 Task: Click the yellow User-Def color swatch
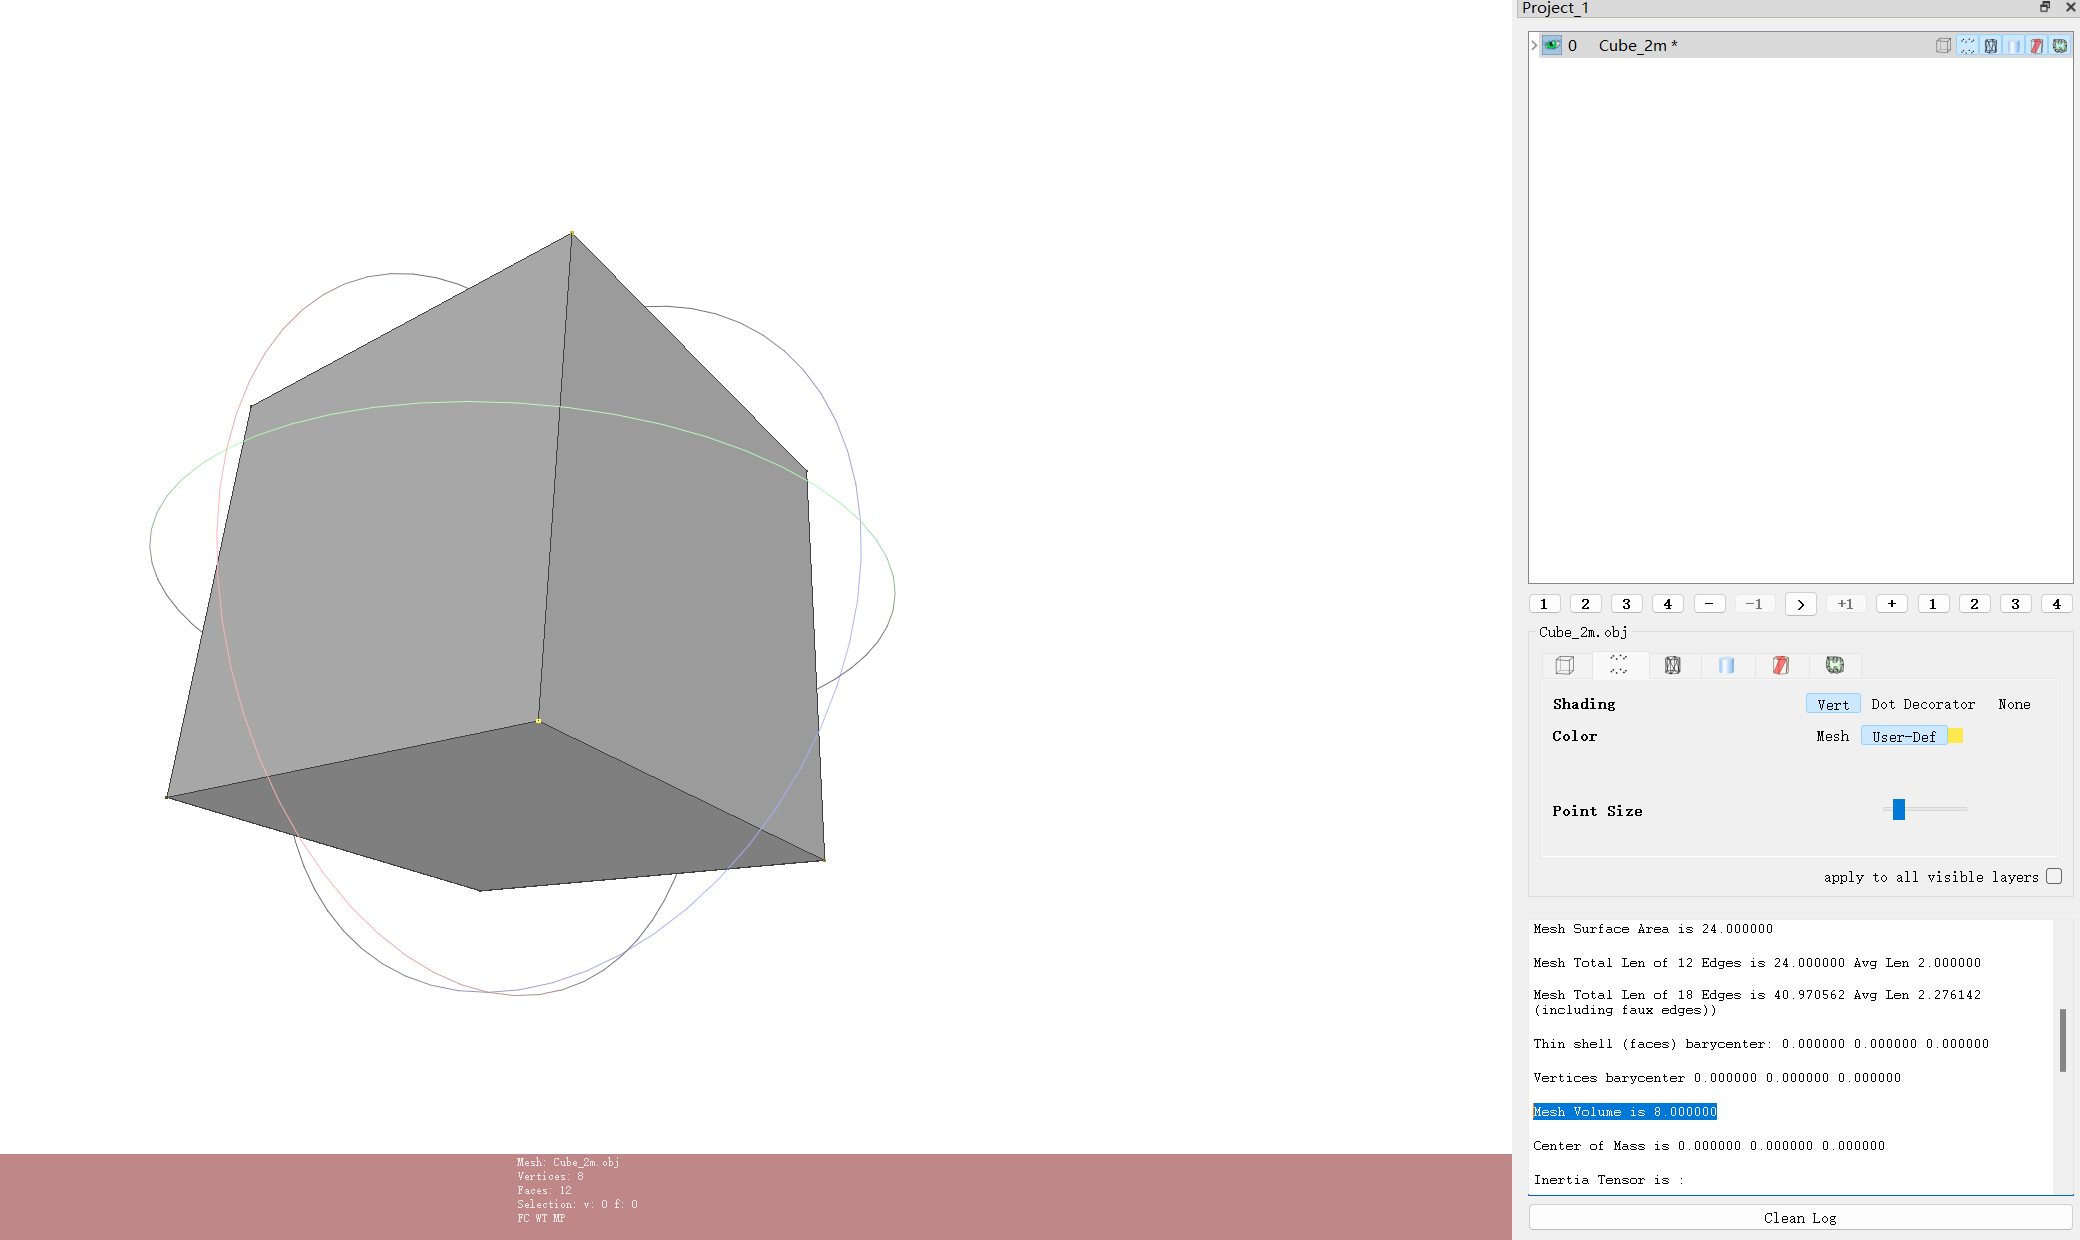point(1956,736)
